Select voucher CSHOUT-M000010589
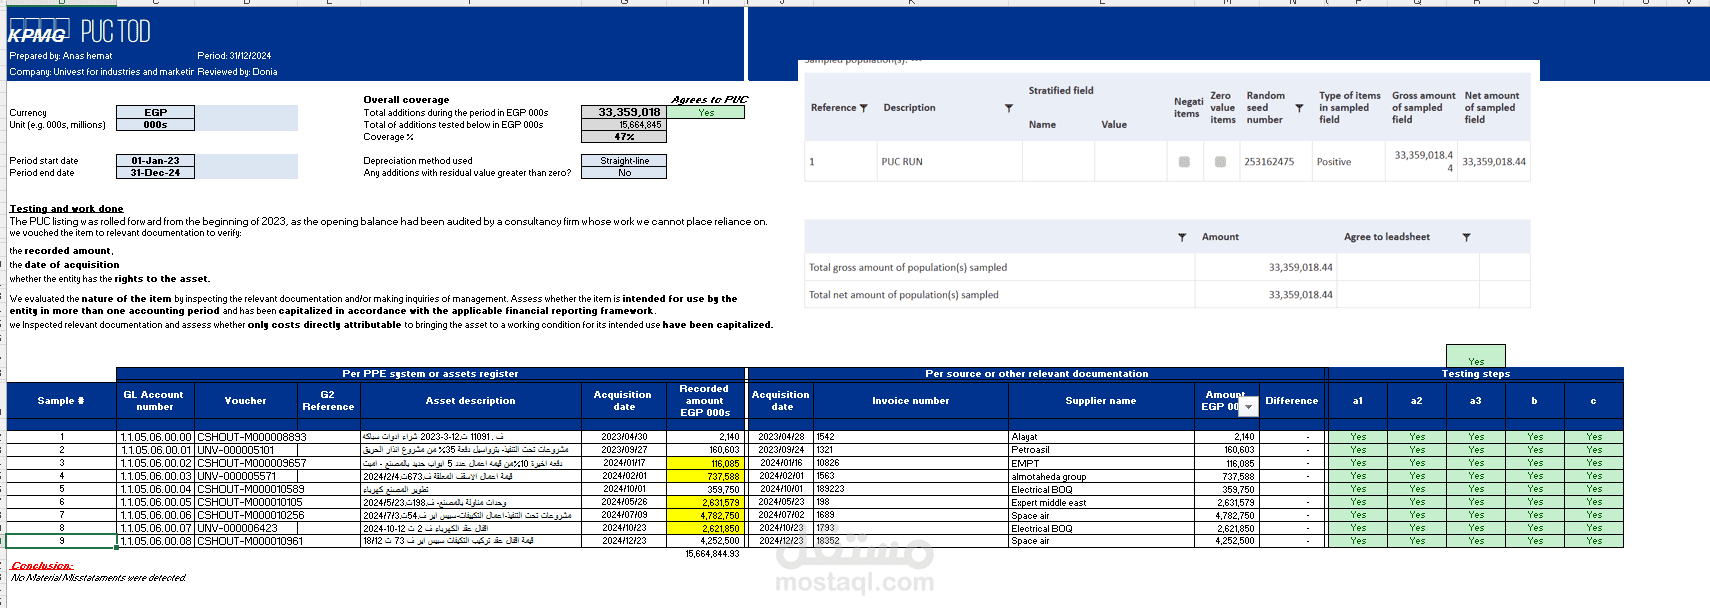 pos(251,489)
